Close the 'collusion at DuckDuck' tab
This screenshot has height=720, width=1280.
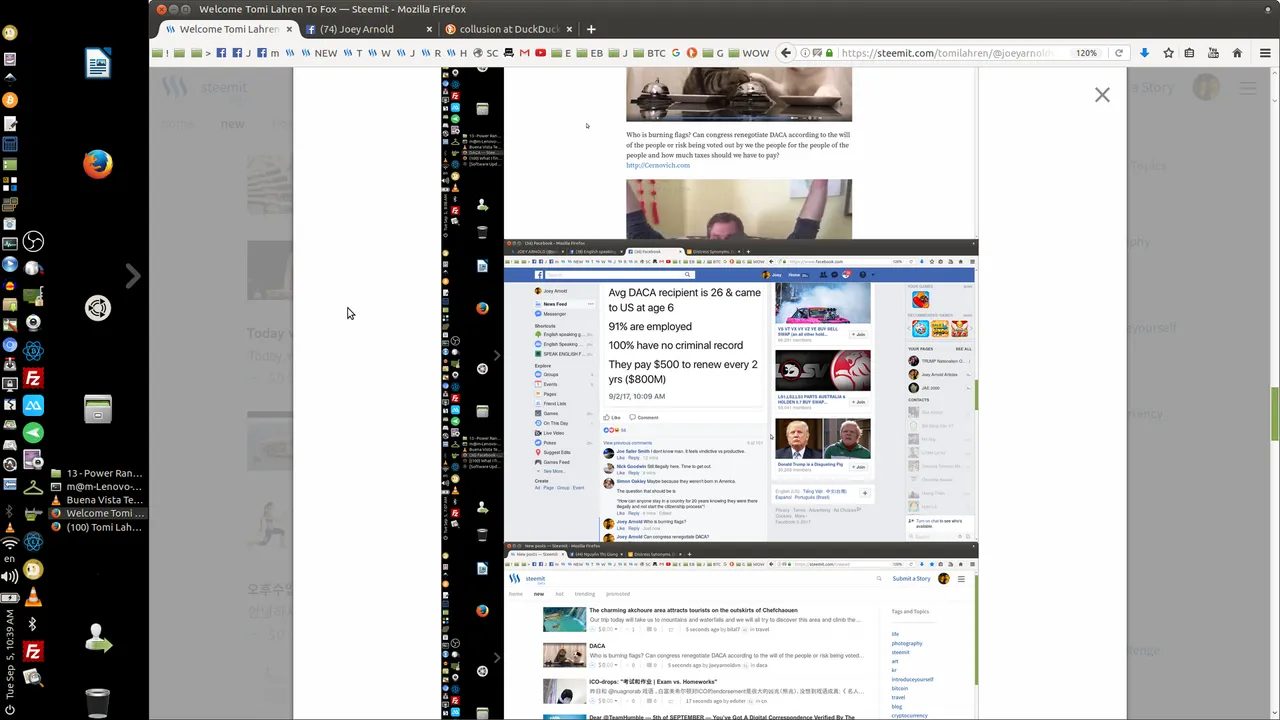[x=569, y=29]
